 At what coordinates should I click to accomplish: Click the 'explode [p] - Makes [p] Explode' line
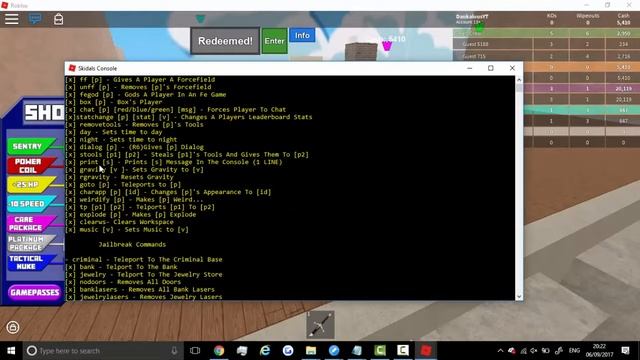coord(131,215)
